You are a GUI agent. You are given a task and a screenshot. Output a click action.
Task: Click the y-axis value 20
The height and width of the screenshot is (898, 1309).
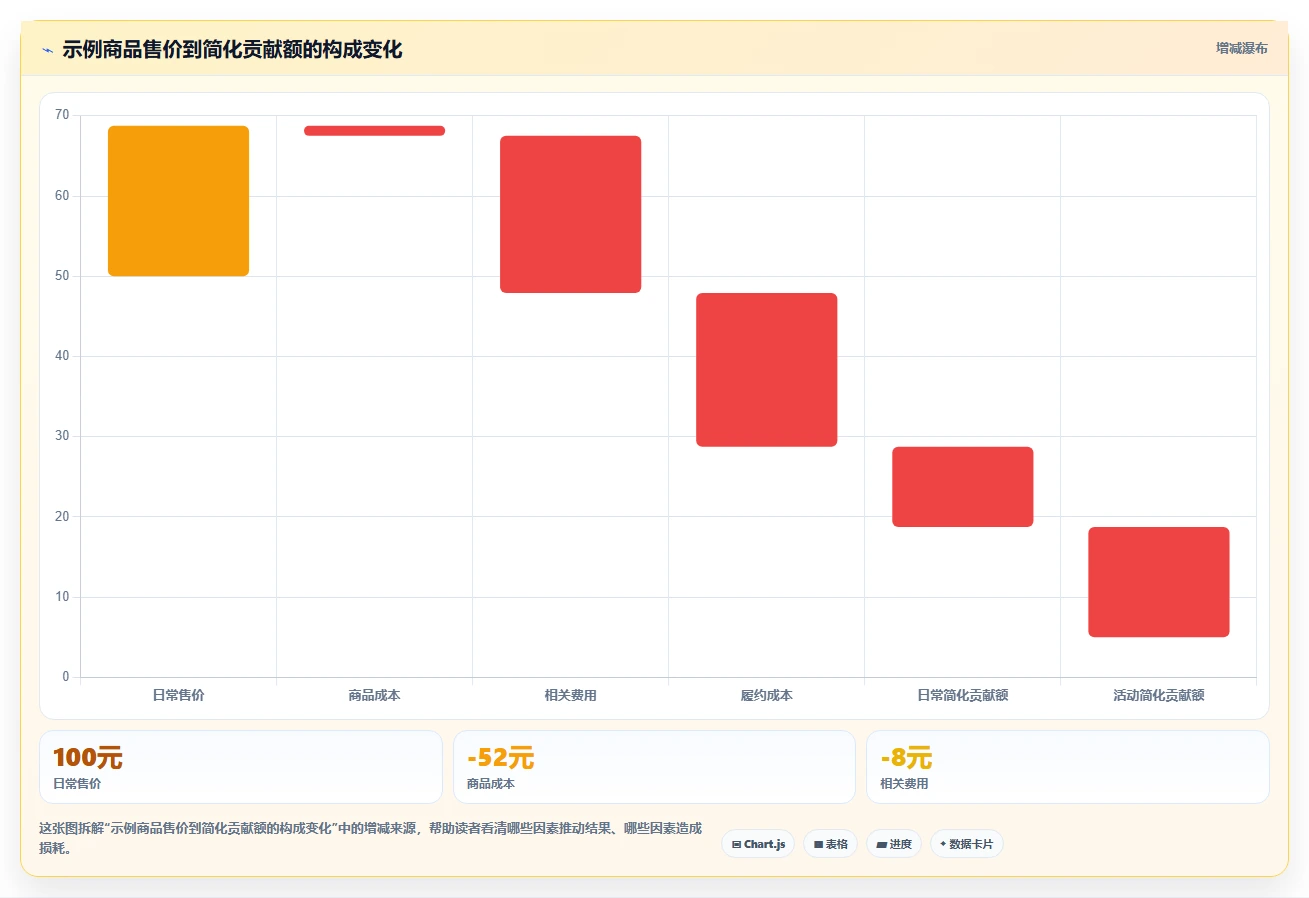pyautogui.click(x=62, y=517)
